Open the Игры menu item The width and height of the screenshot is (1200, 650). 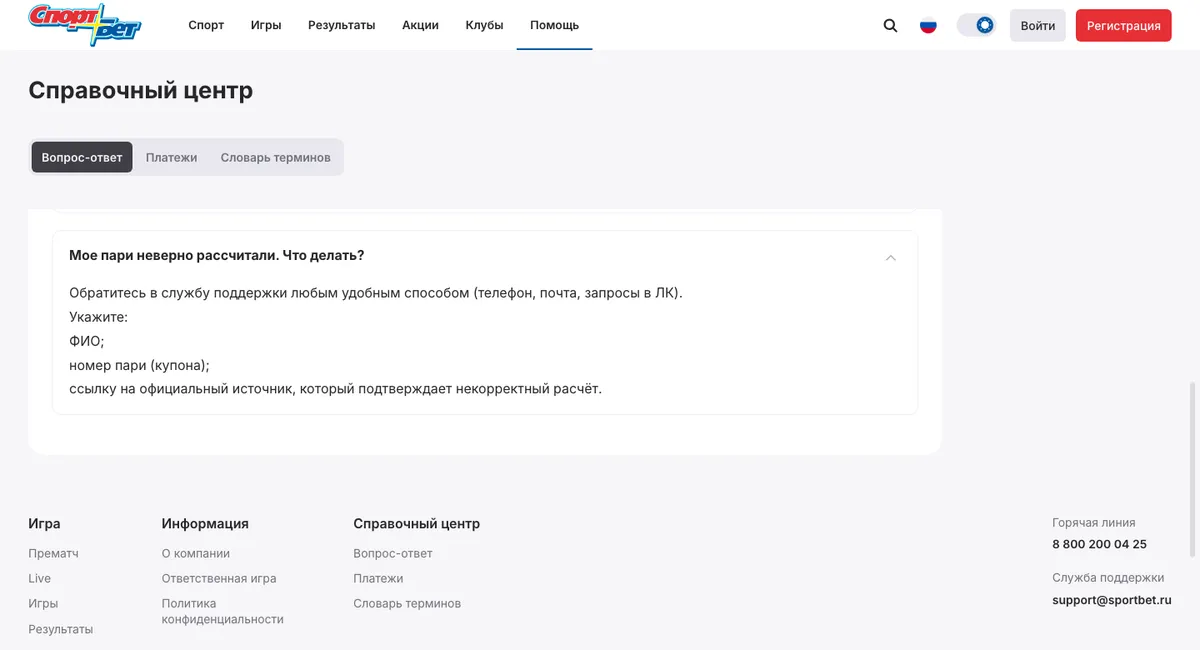tap(266, 25)
